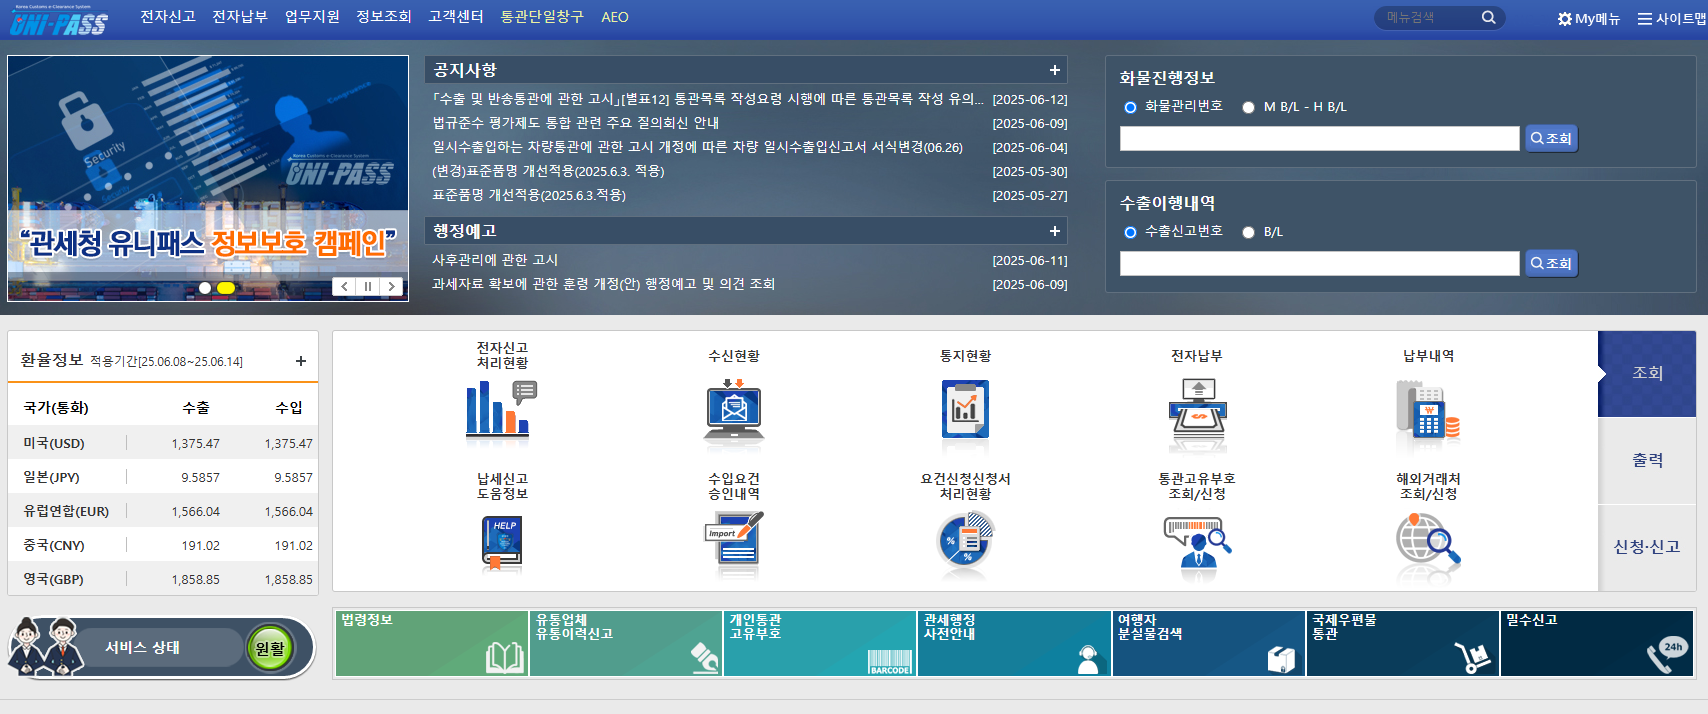Select the second yellow banner dot
Image resolution: width=1708 pixels, height=714 pixels.
(x=226, y=288)
